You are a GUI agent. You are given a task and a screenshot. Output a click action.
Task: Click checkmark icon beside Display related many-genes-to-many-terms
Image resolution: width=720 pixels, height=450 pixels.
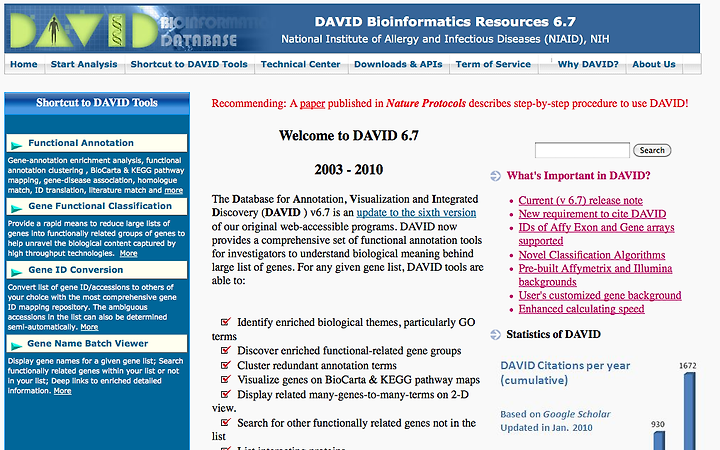225,394
